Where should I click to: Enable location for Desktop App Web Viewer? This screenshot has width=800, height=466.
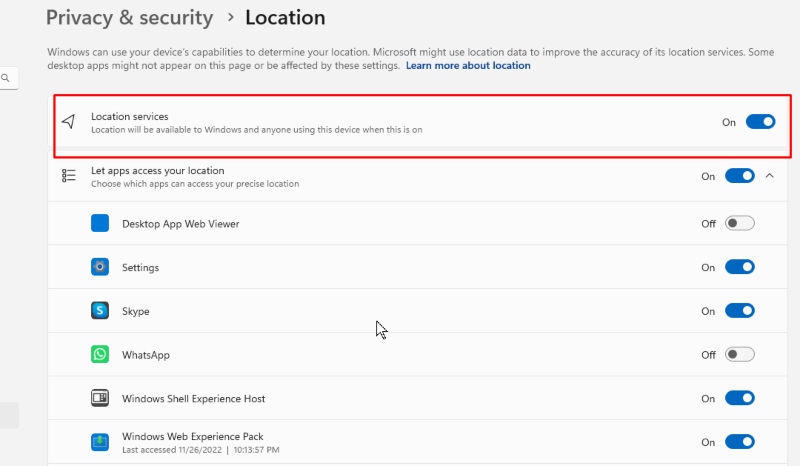point(739,223)
